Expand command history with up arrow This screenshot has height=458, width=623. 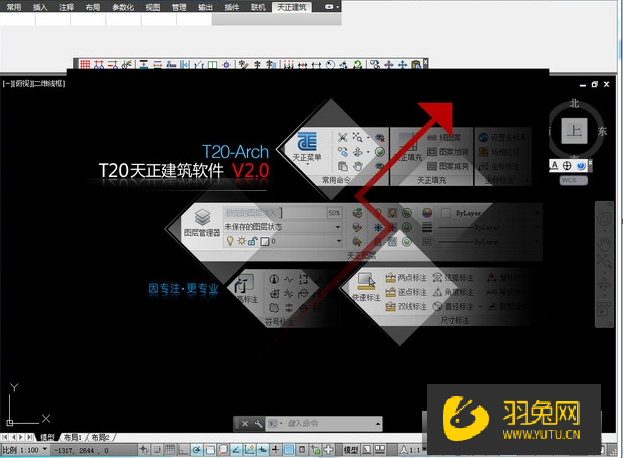377,424
